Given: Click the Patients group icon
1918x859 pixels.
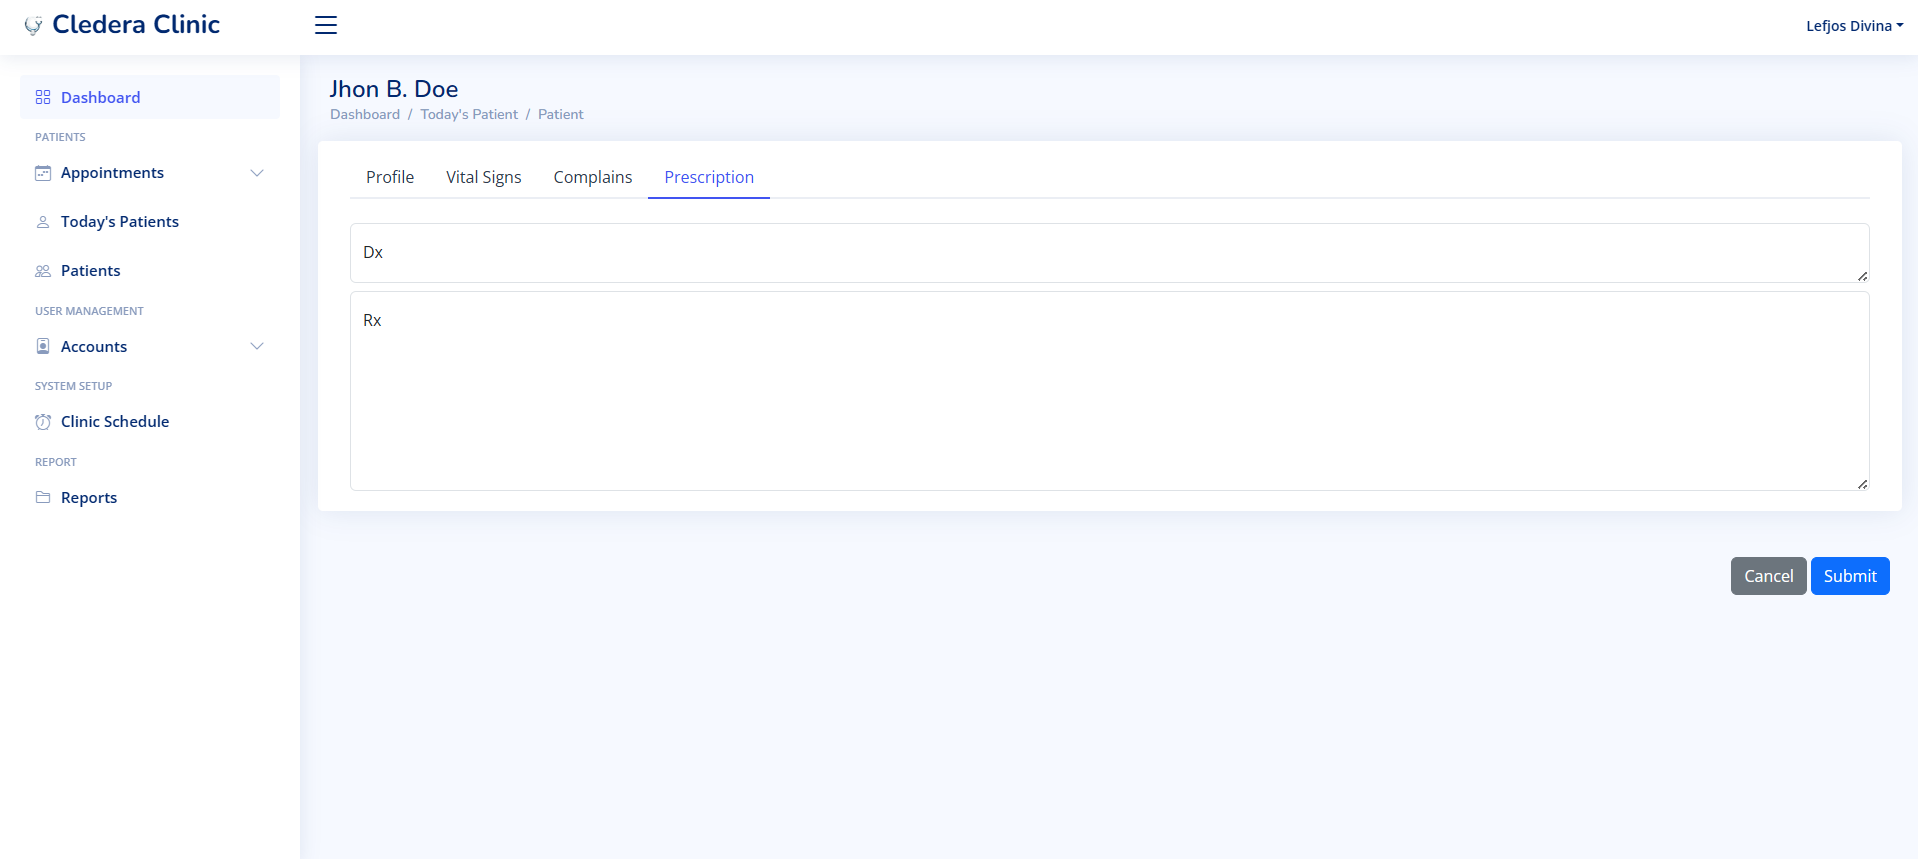Looking at the screenshot, I should tap(43, 271).
